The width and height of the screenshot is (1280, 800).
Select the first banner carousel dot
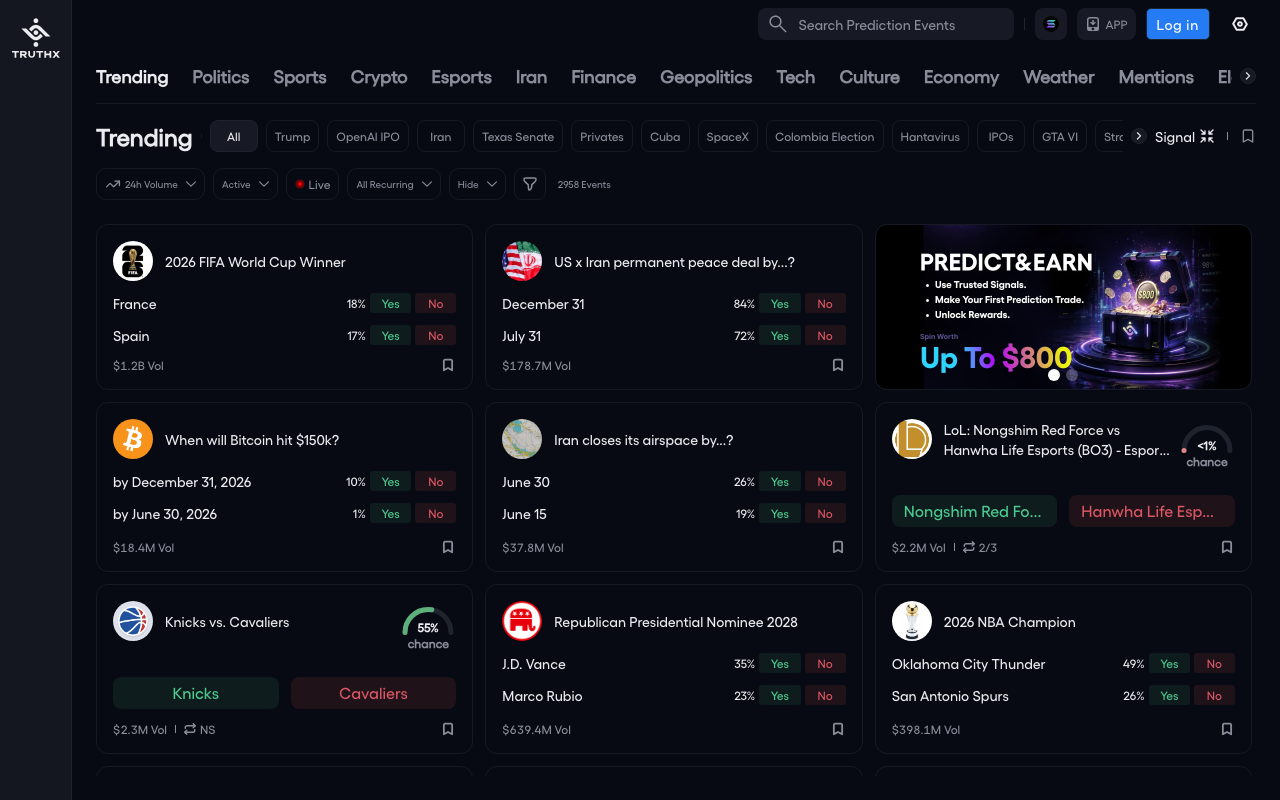(x=1053, y=375)
